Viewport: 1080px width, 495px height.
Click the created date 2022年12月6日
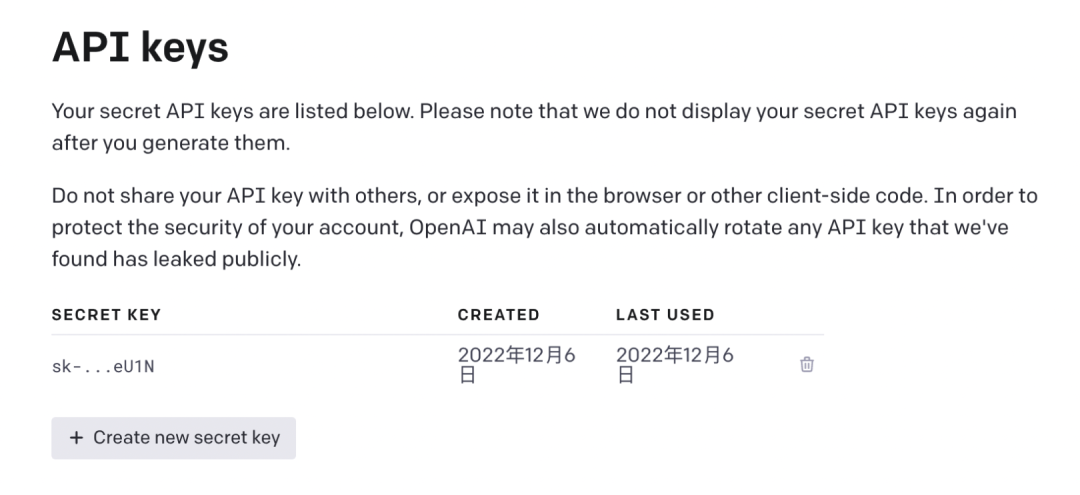tap(516, 365)
